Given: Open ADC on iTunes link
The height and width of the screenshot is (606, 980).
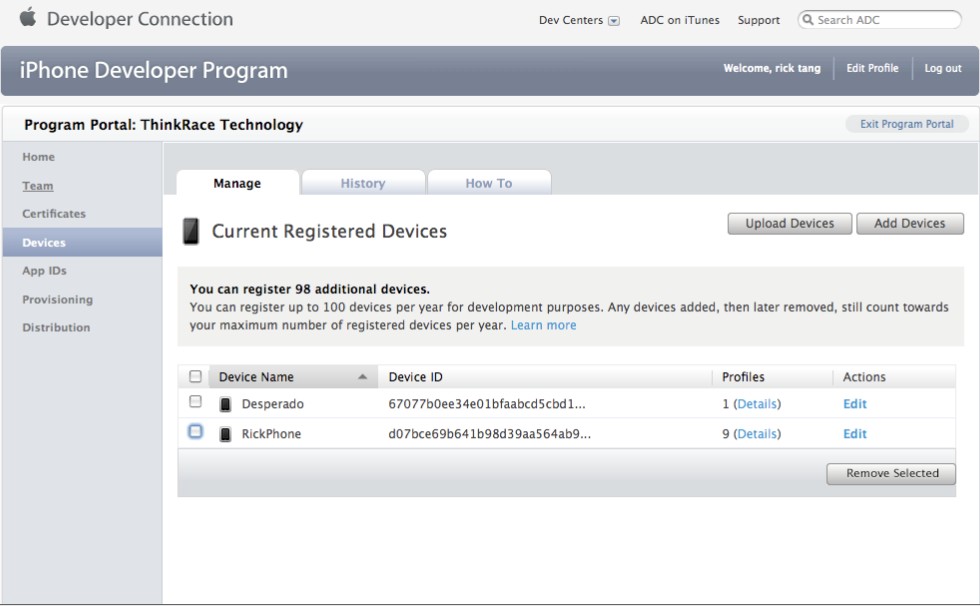Looking at the screenshot, I should (680, 20).
